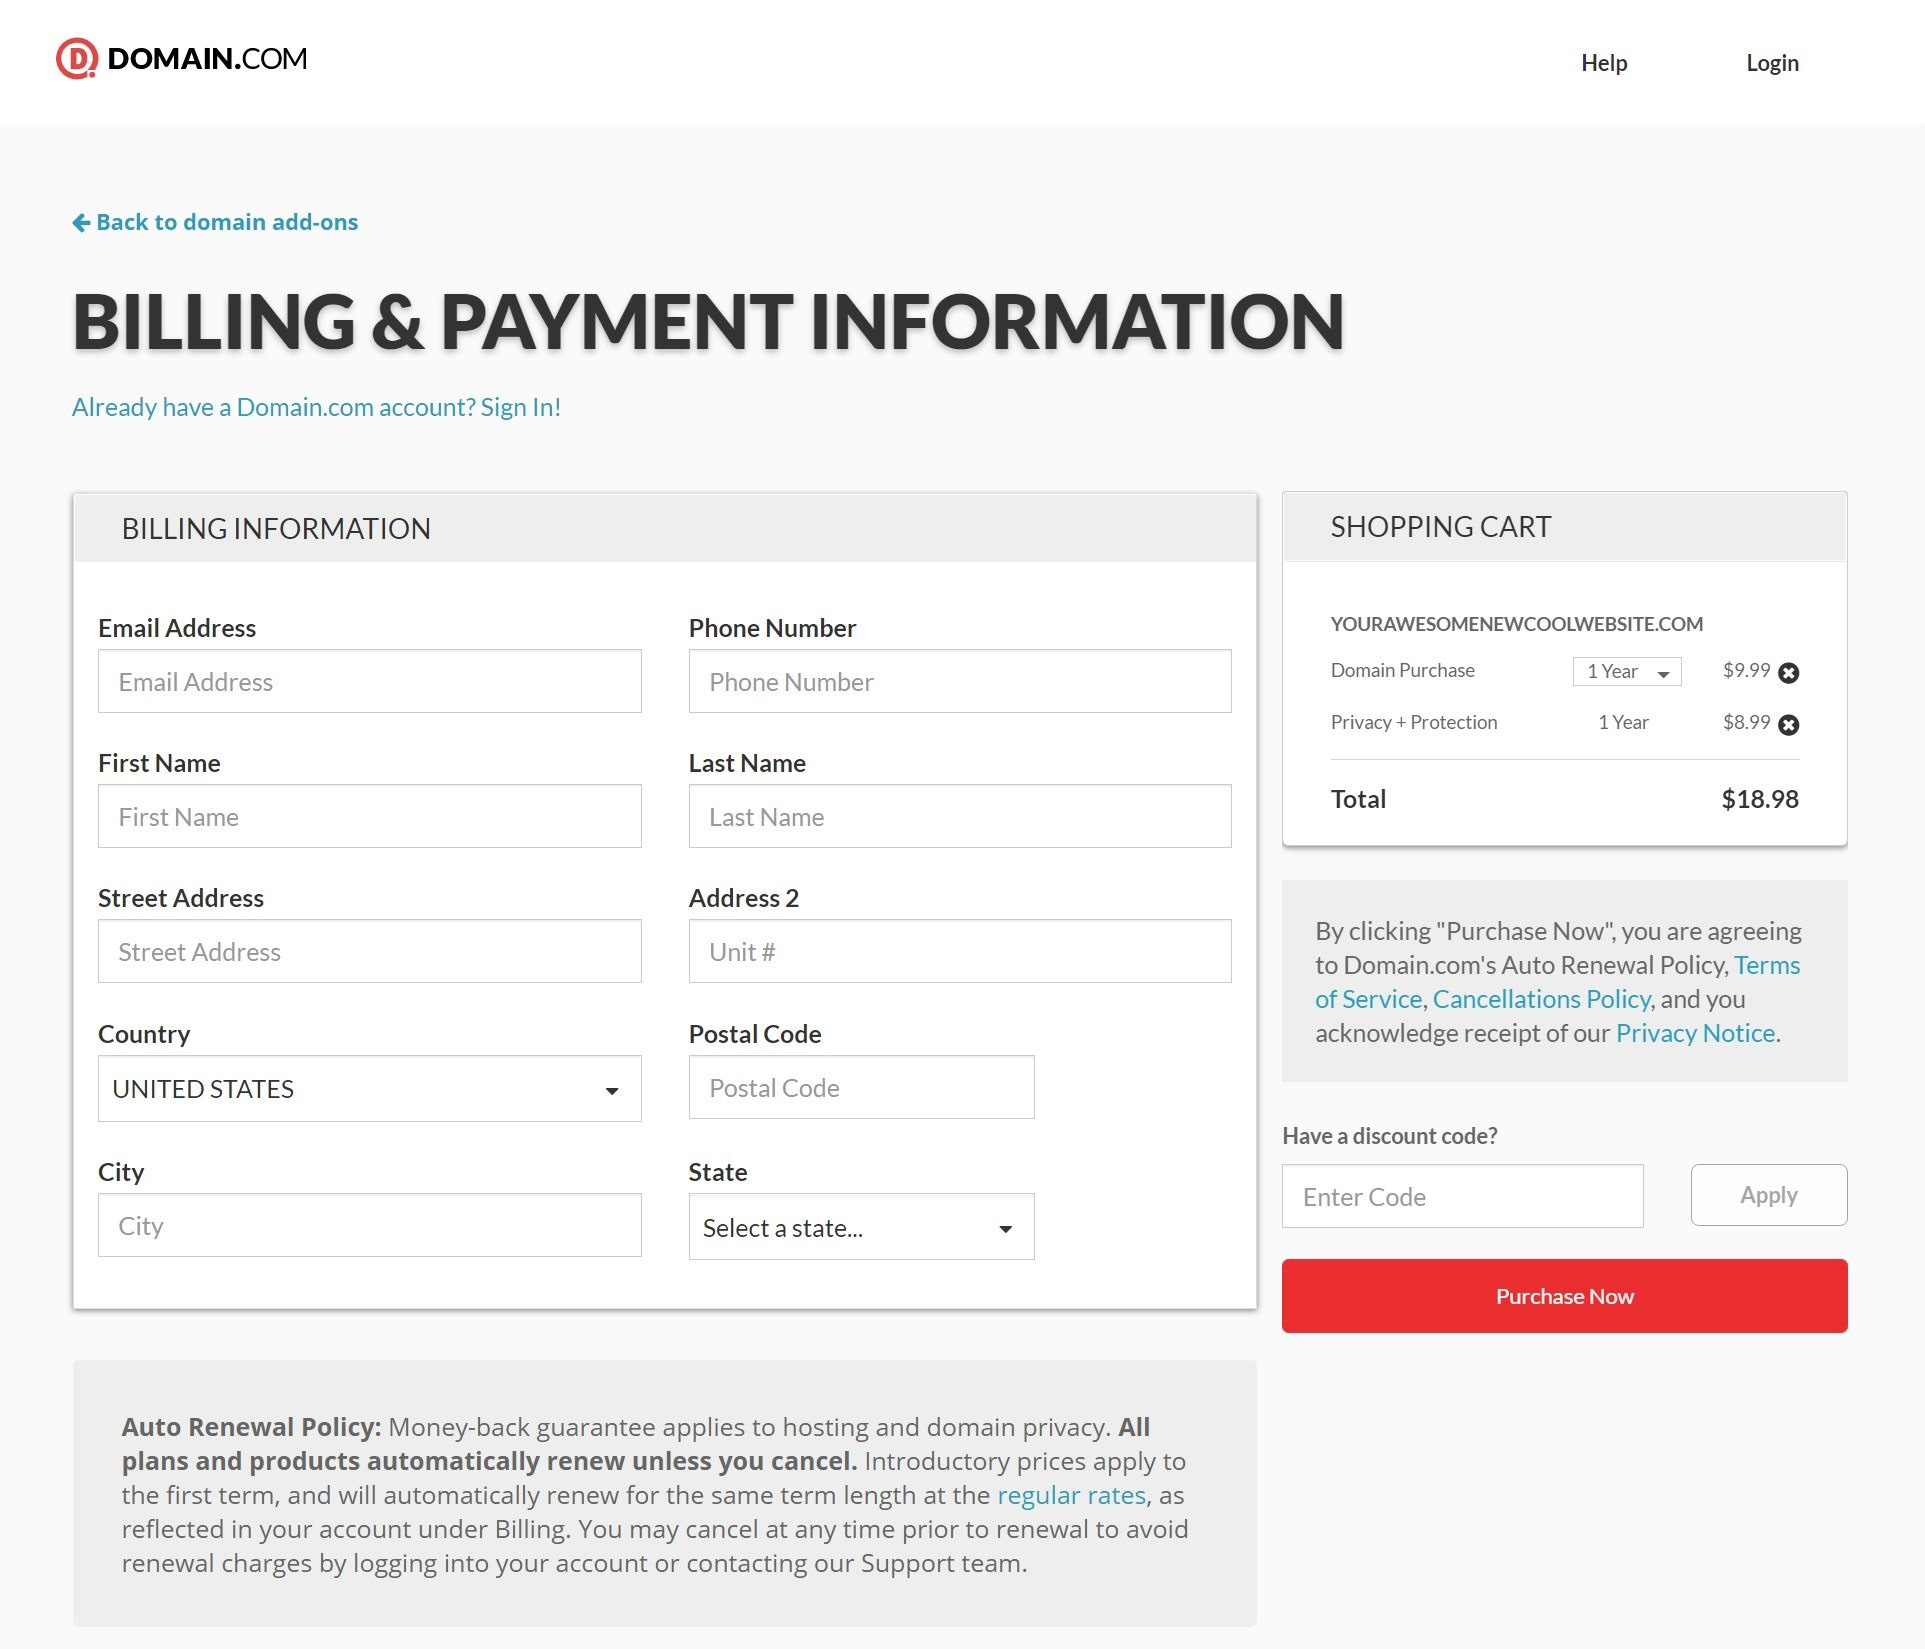This screenshot has width=1925, height=1649.
Task: Click the Domain.com logo
Action: coord(182,58)
